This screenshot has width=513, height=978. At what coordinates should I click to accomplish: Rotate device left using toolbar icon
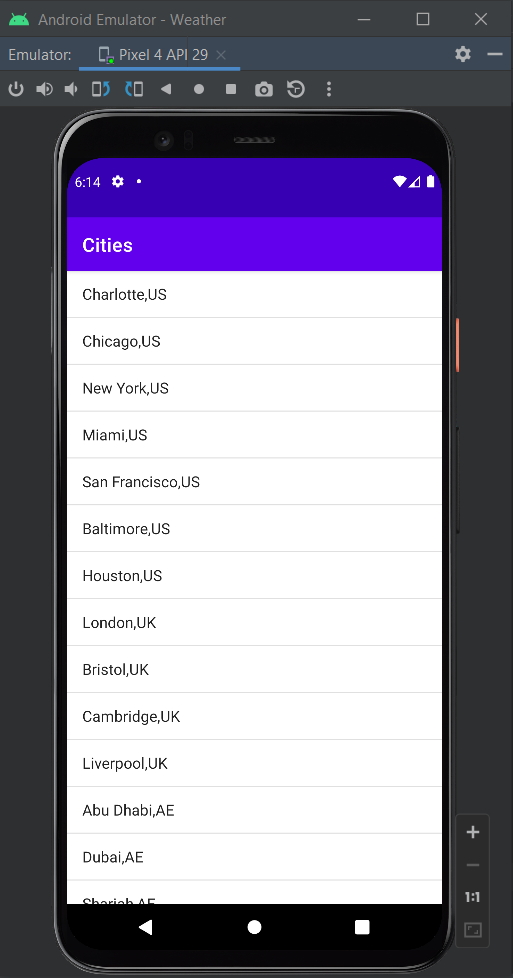[100, 89]
